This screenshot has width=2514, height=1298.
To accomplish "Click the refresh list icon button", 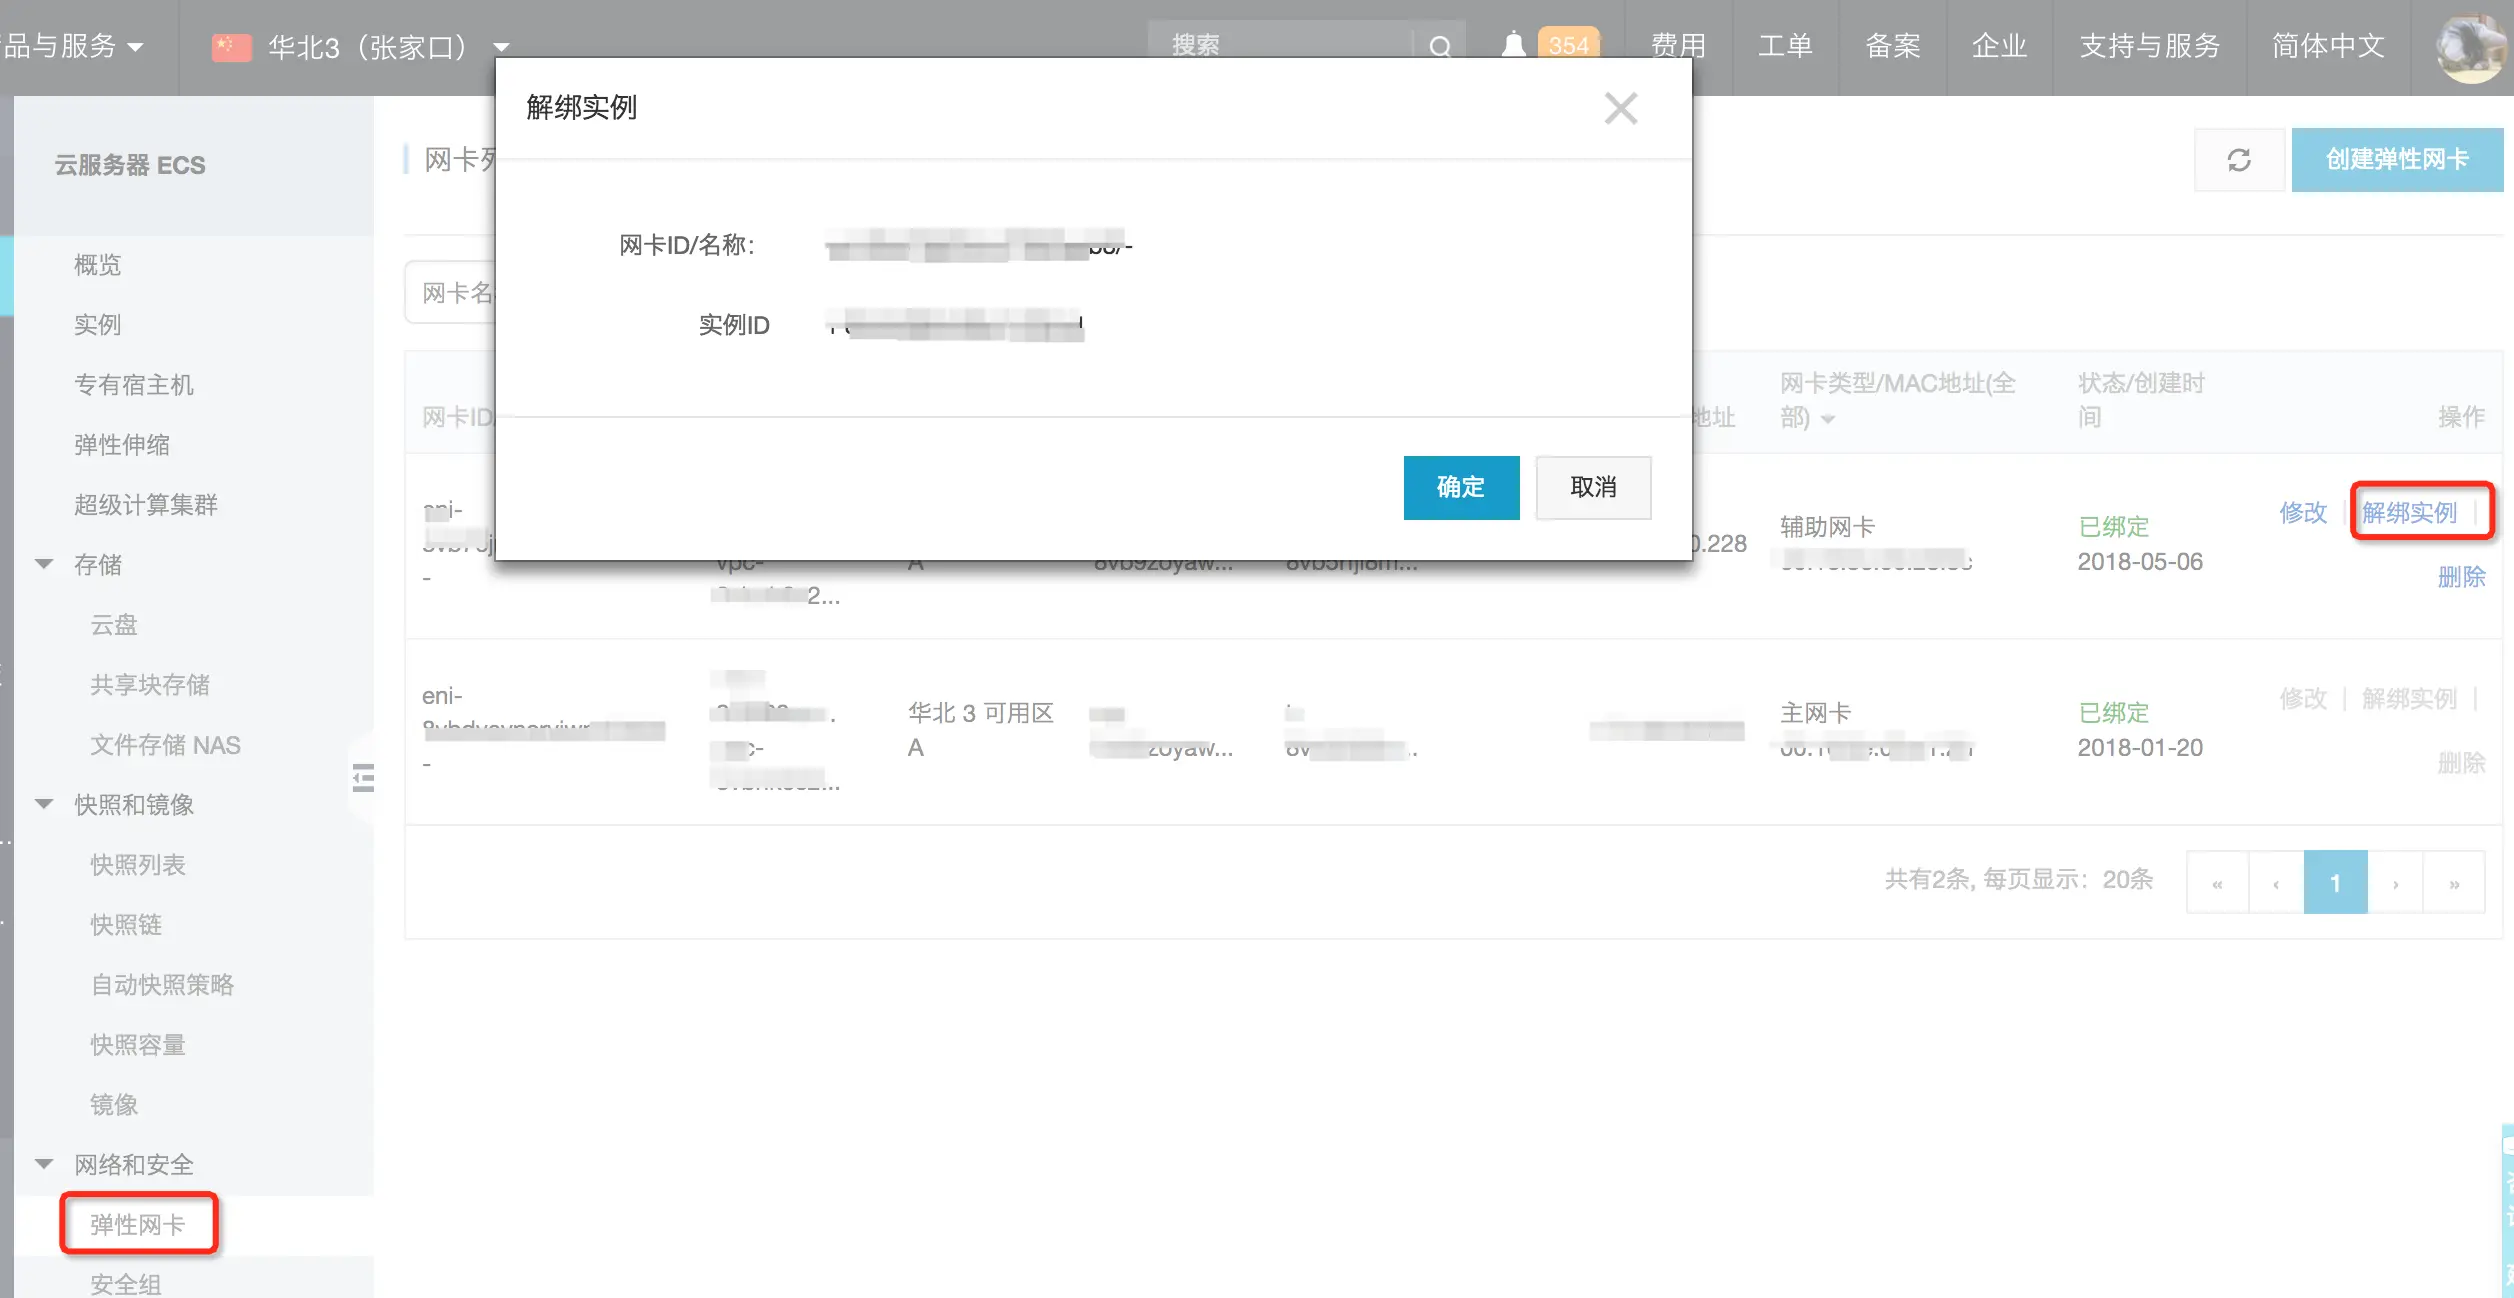I will tap(2238, 160).
